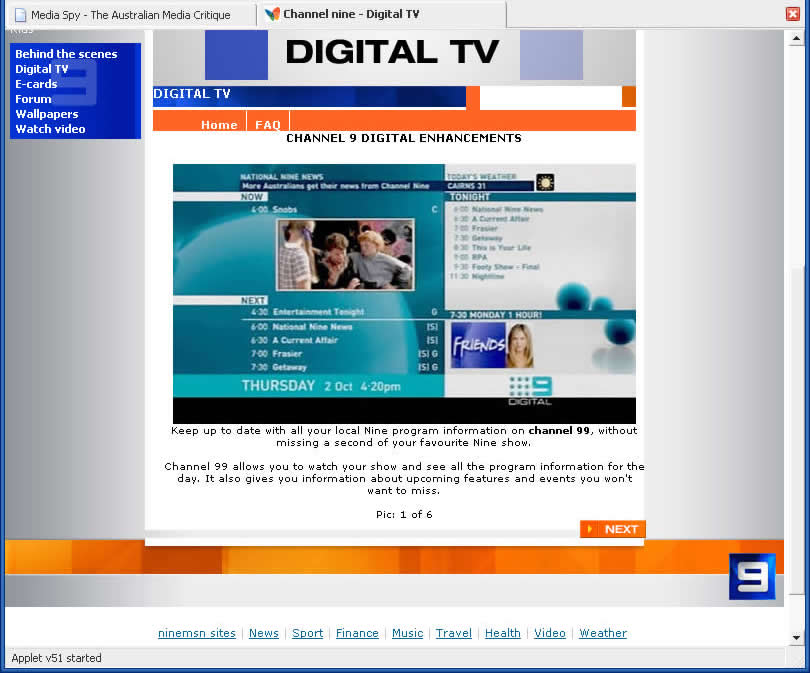
Task: Follow the ninemsn sites link
Action: pyautogui.click(x=196, y=633)
